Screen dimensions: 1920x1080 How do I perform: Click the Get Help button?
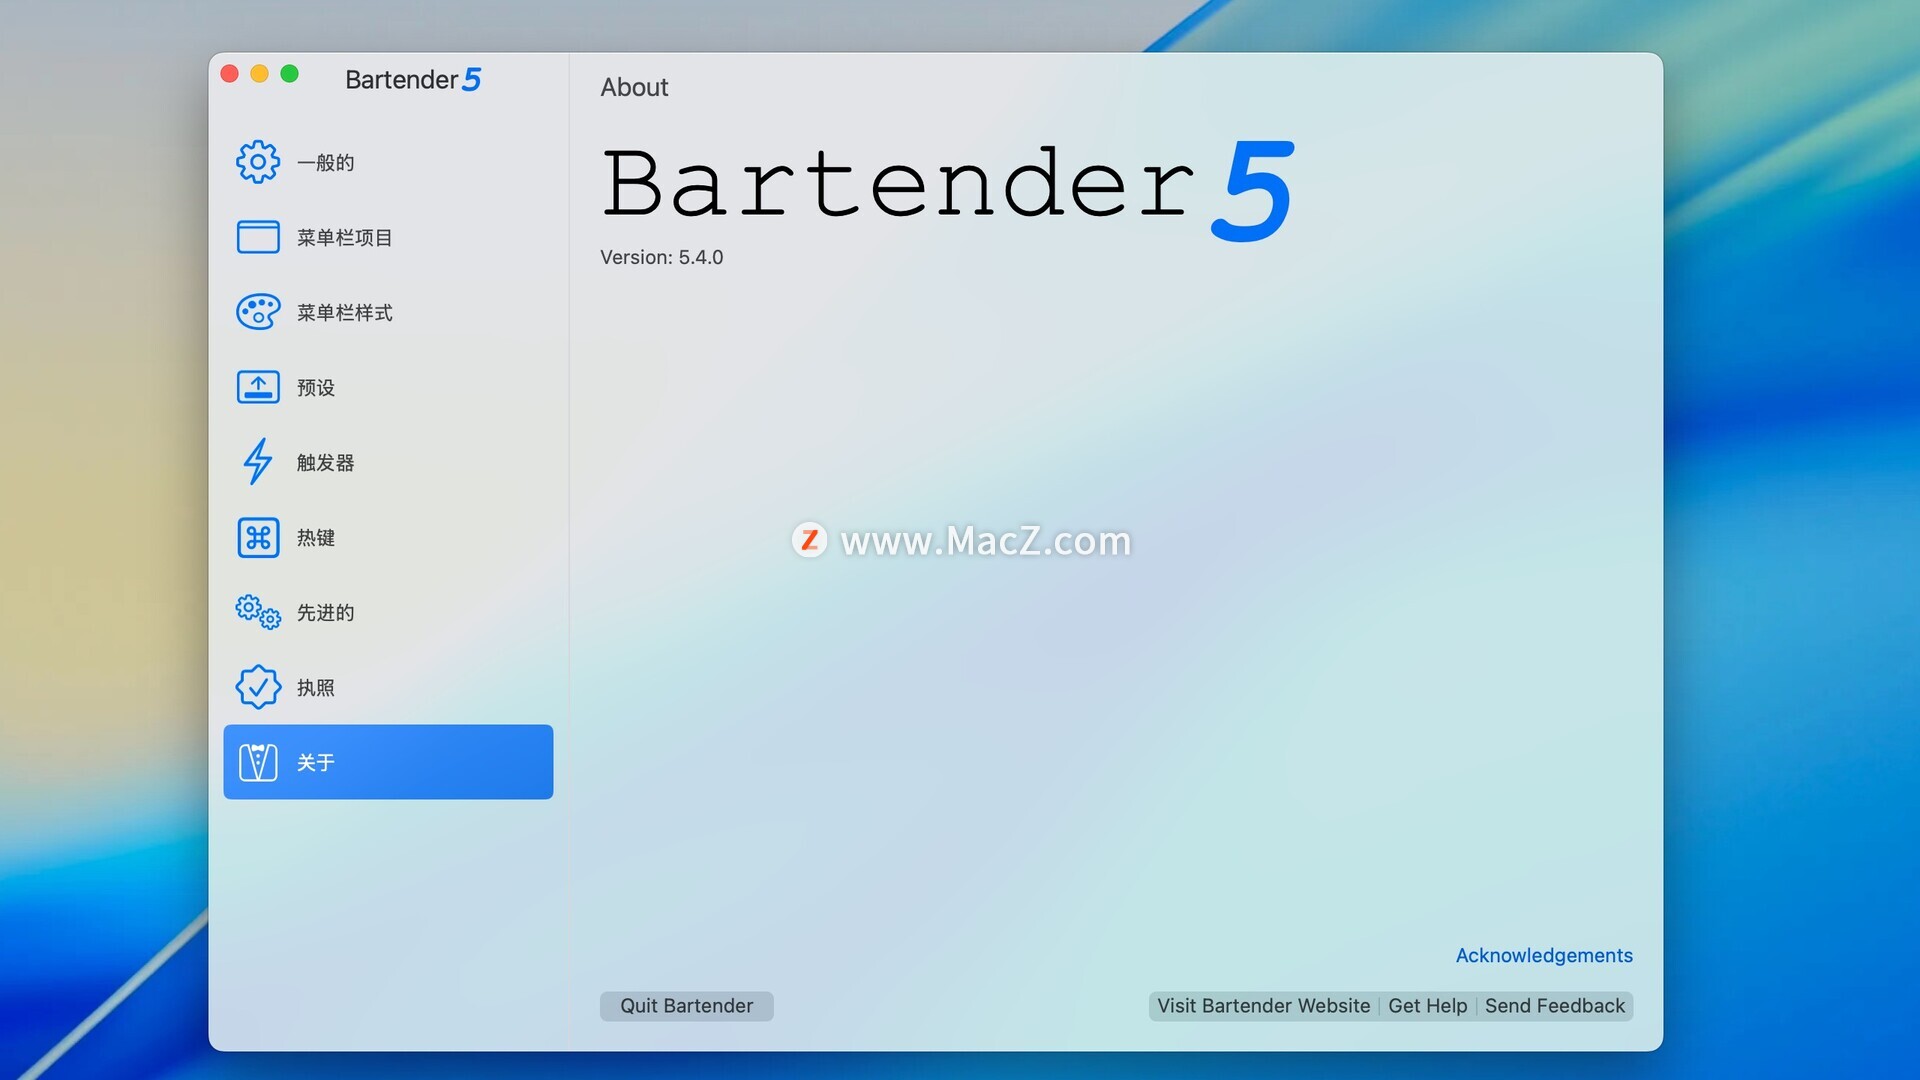click(1427, 1006)
